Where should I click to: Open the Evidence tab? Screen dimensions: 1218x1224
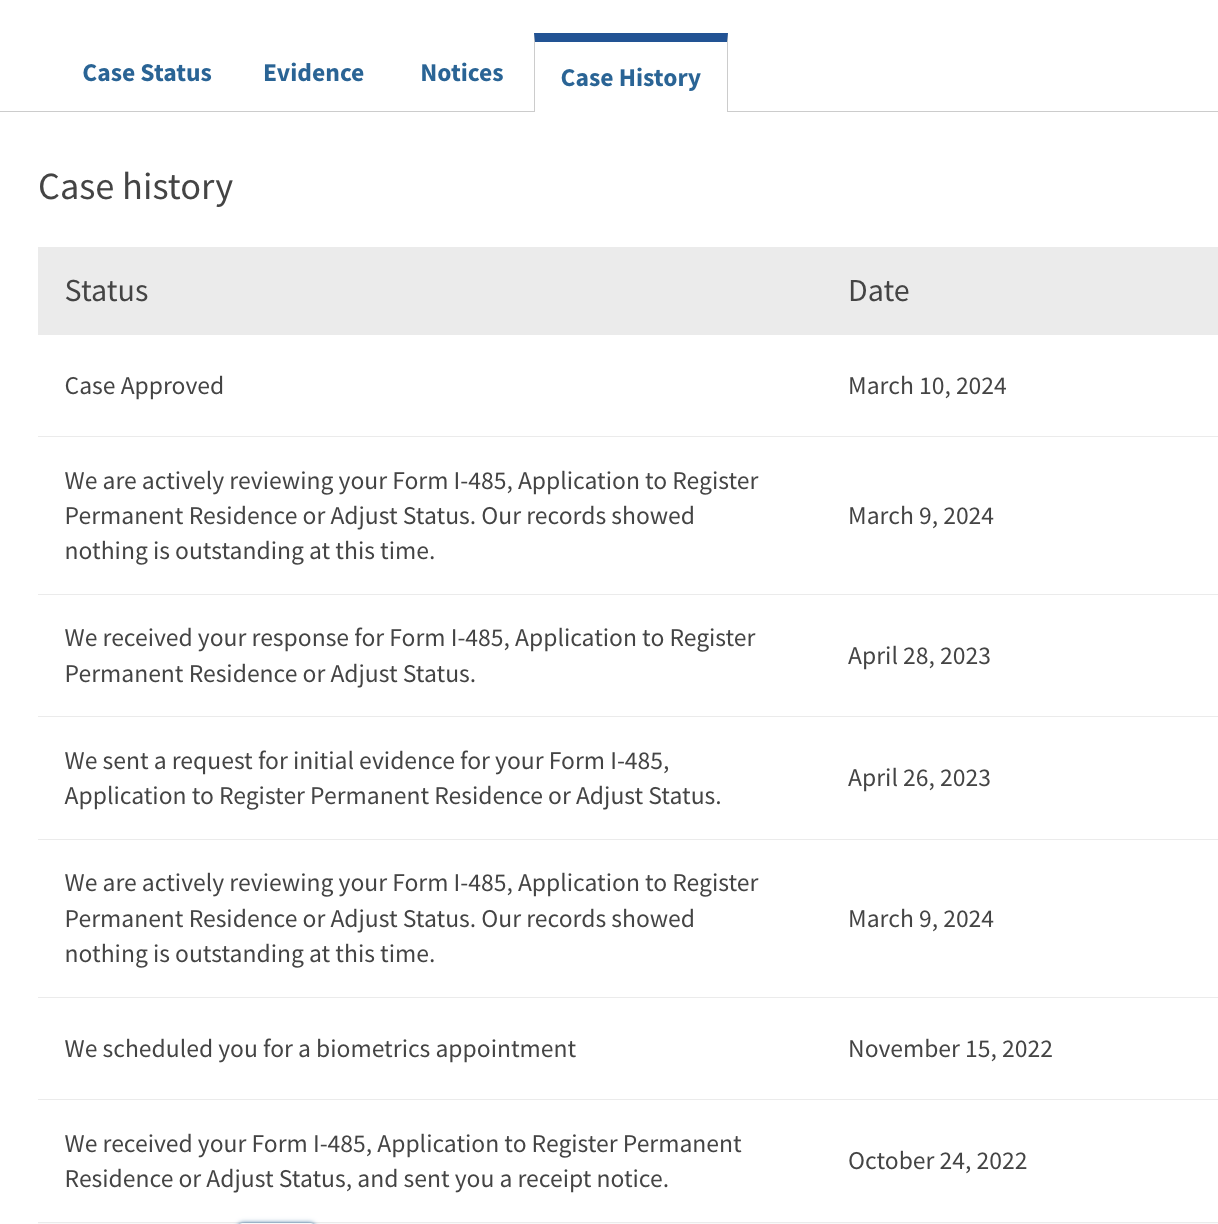(x=313, y=73)
